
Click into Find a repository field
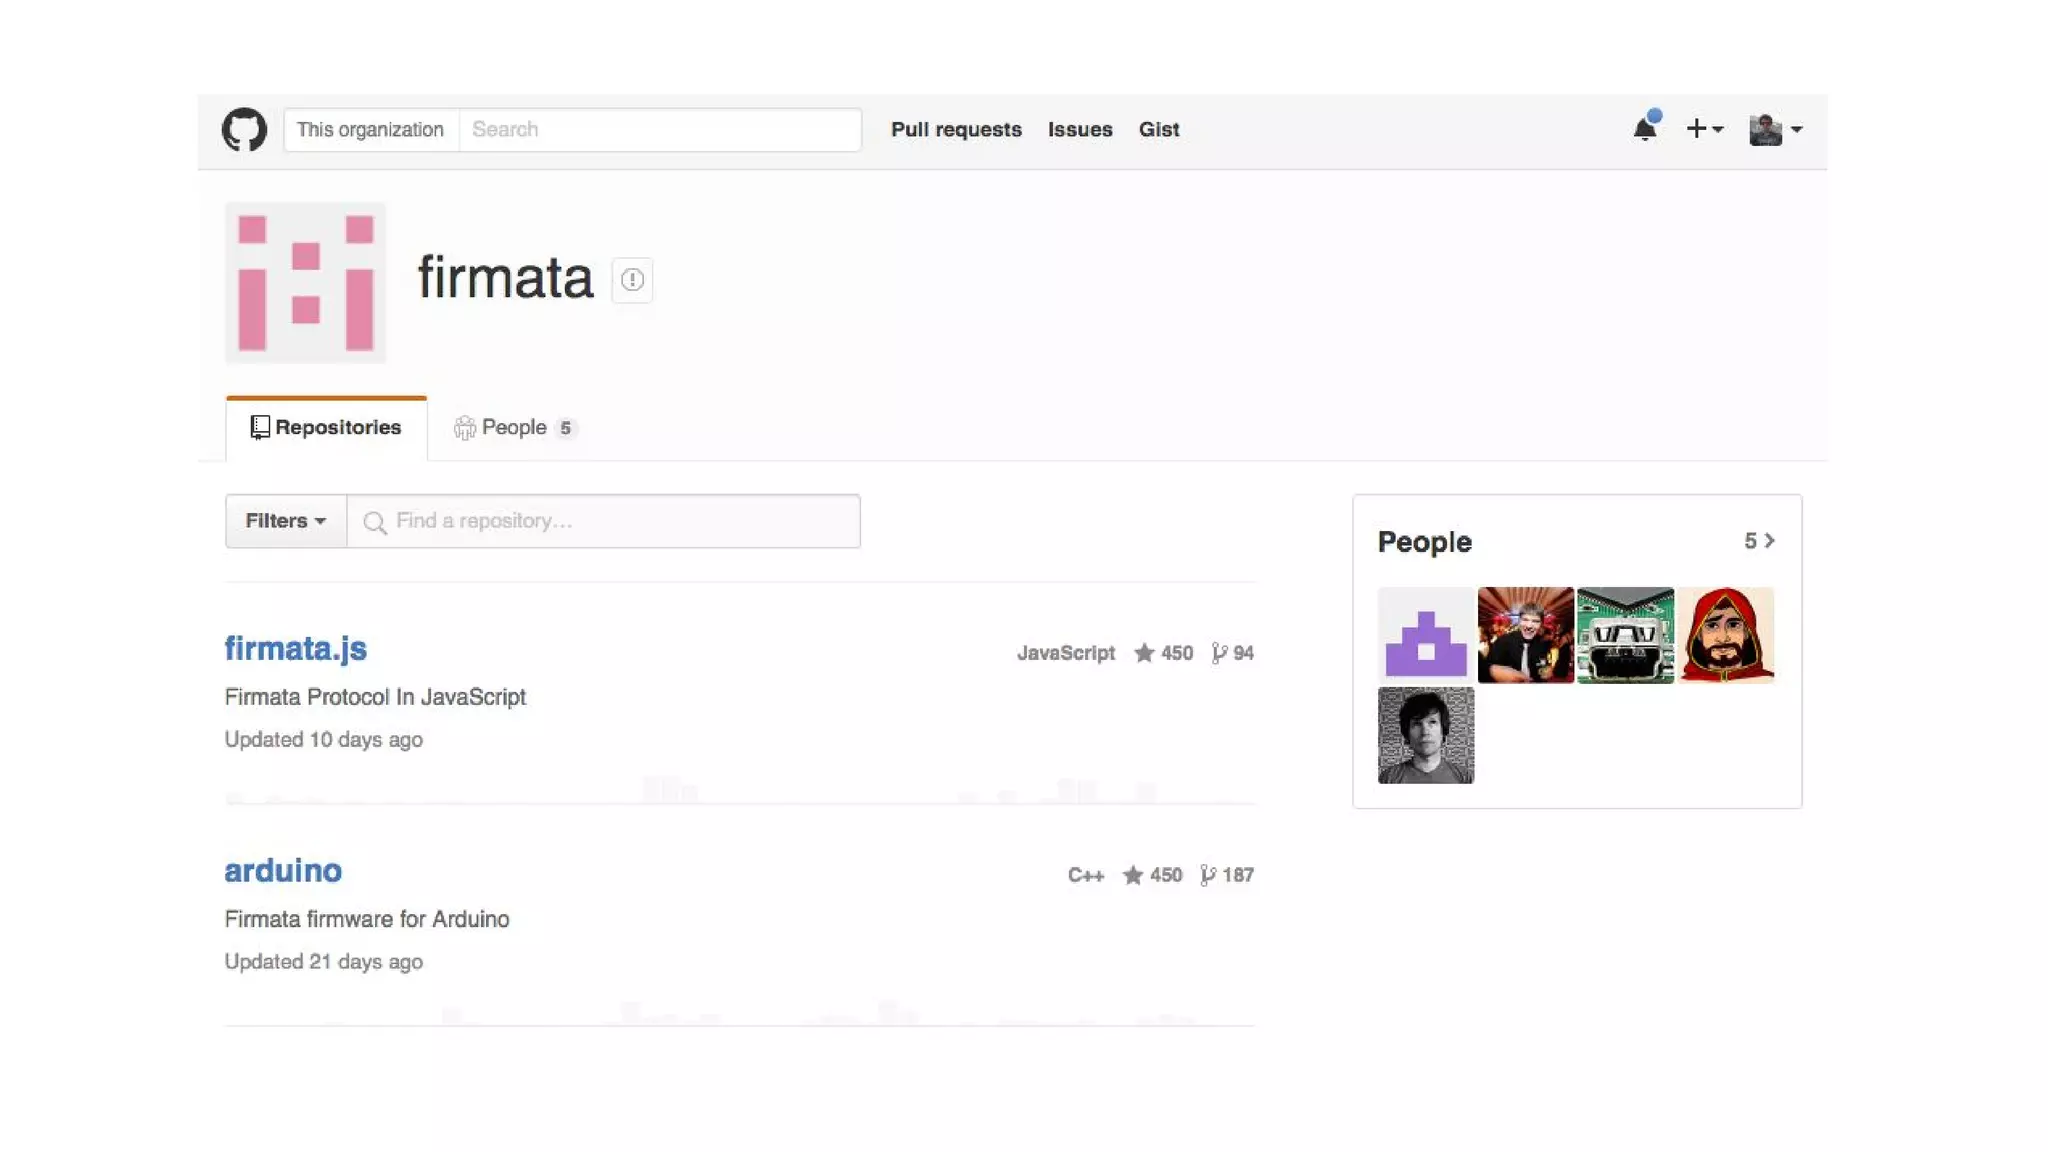[620, 521]
